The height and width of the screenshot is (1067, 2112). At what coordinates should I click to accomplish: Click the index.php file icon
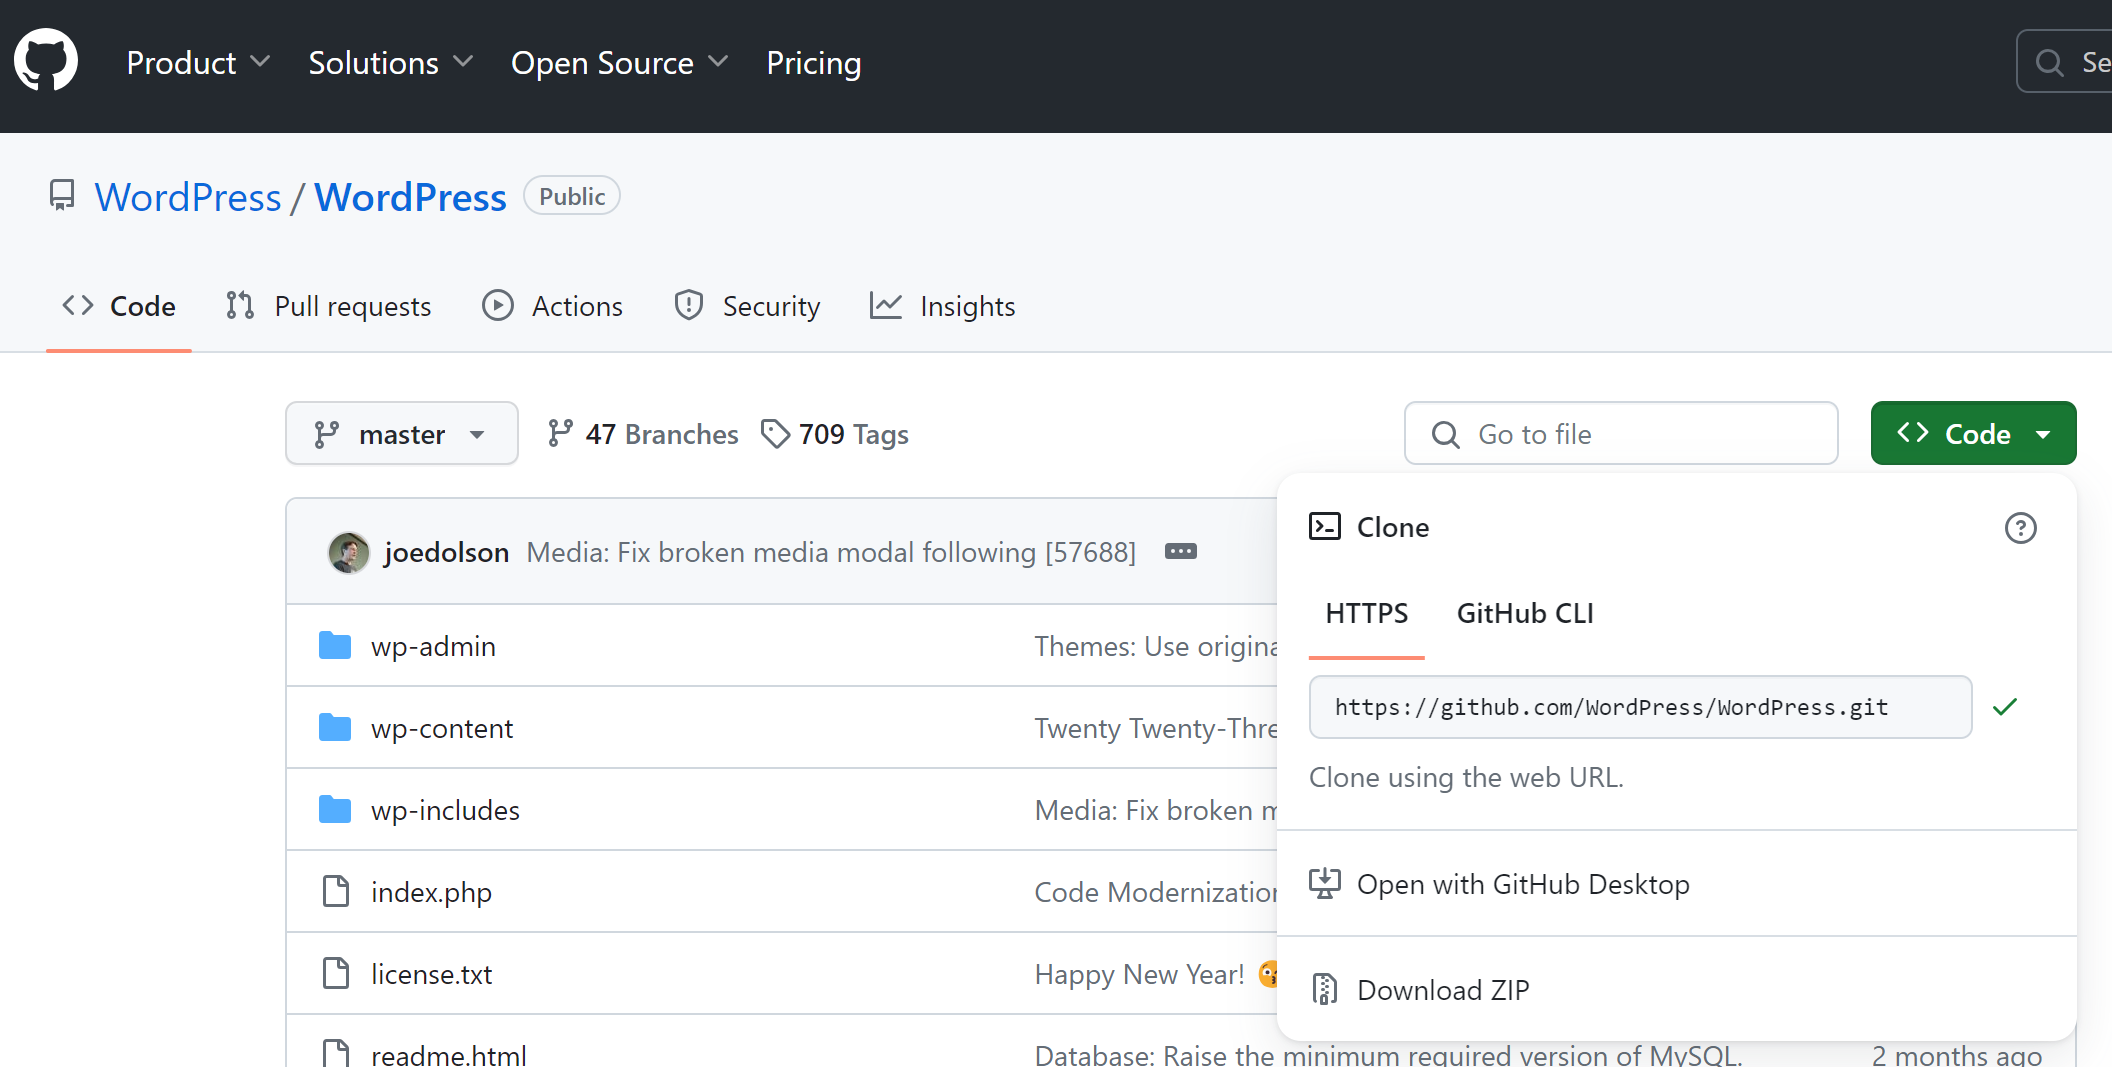tap(336, 891)
